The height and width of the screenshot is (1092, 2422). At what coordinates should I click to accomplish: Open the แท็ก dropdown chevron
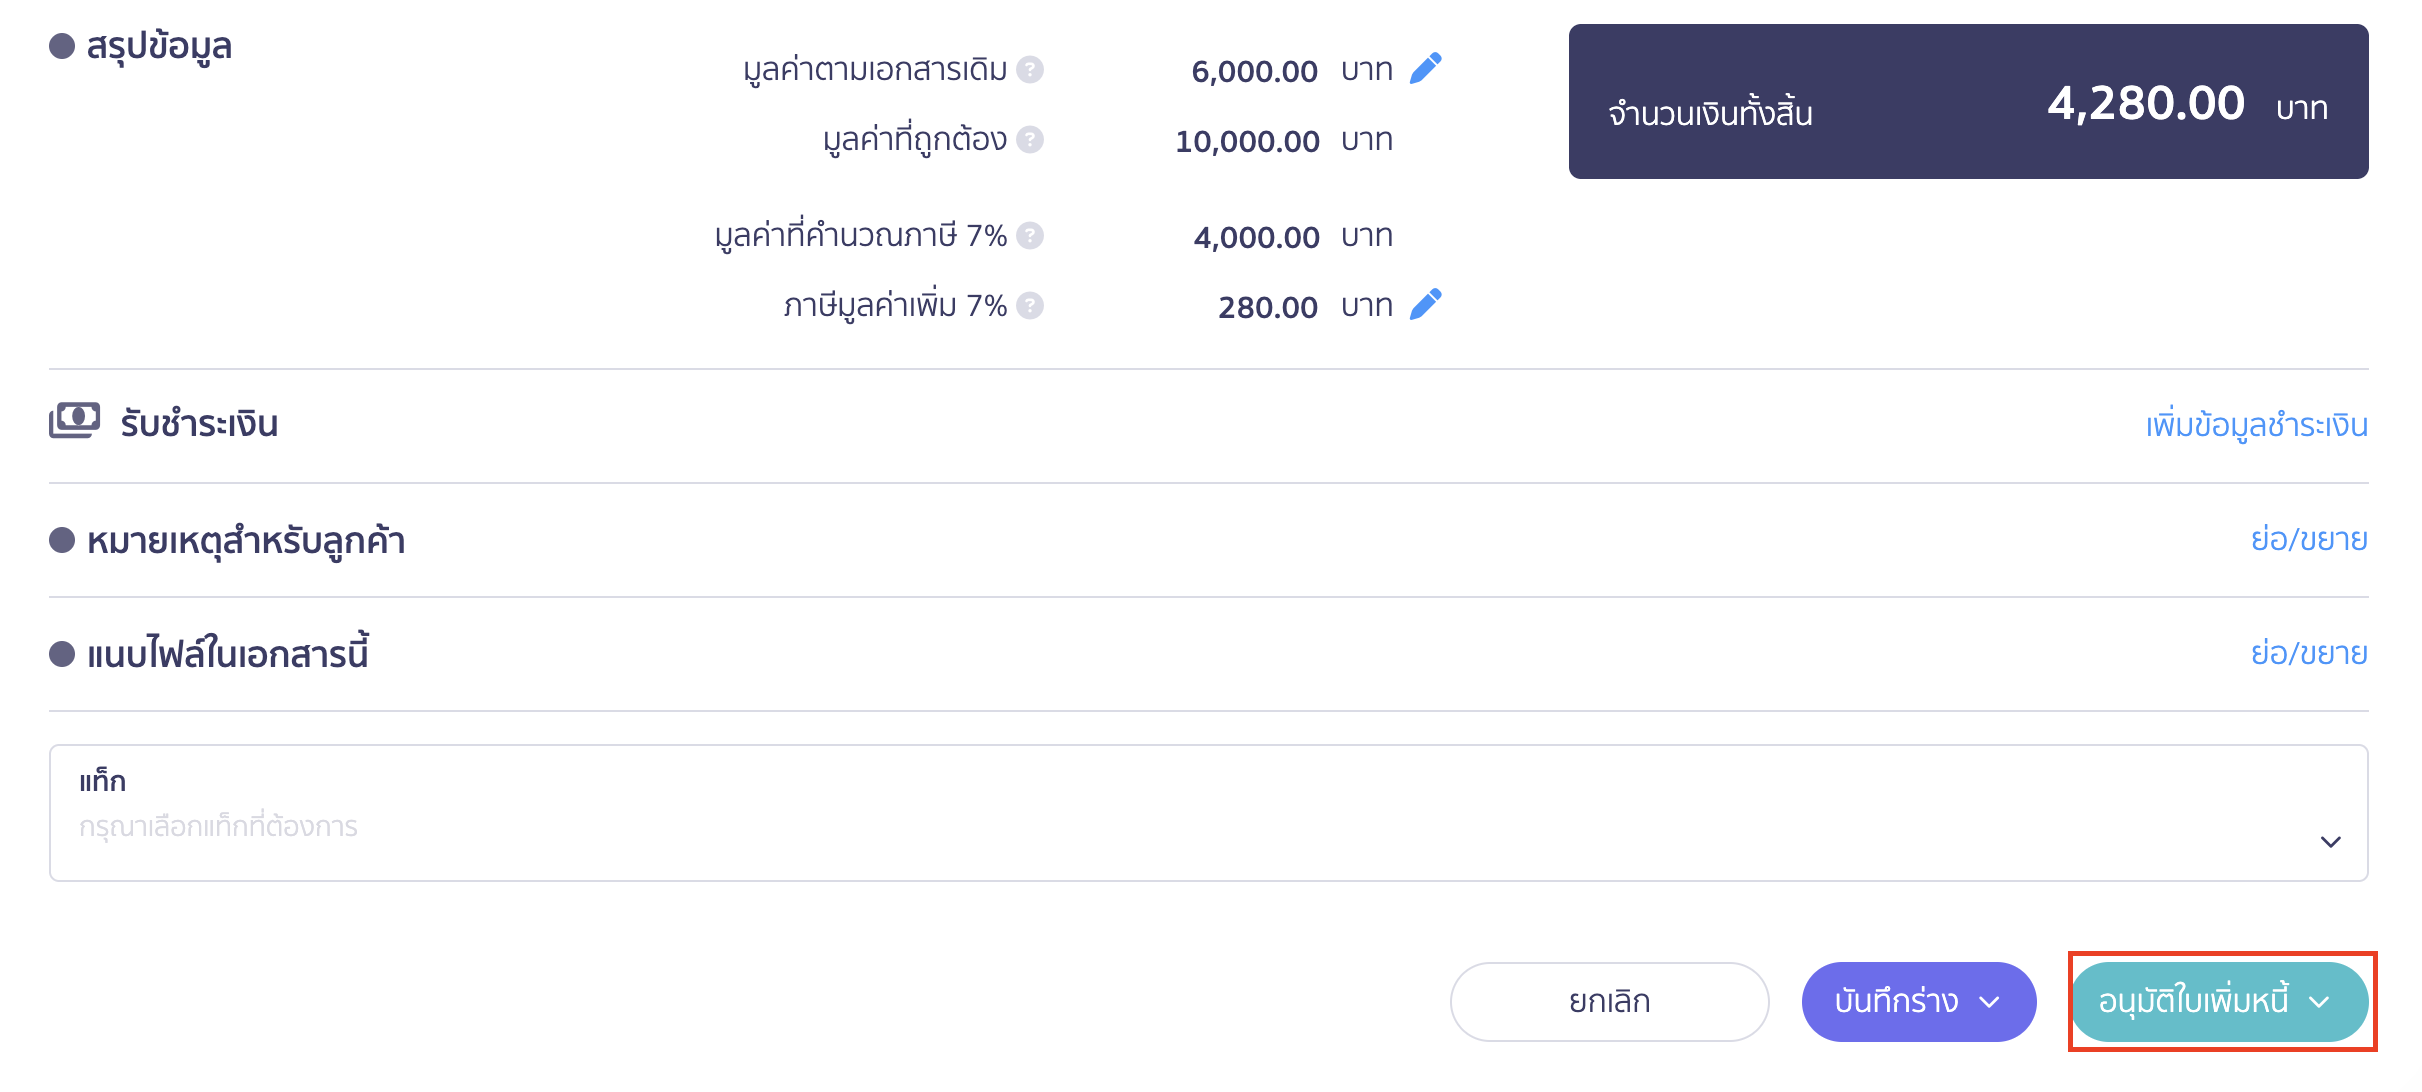click(2331, 842)
